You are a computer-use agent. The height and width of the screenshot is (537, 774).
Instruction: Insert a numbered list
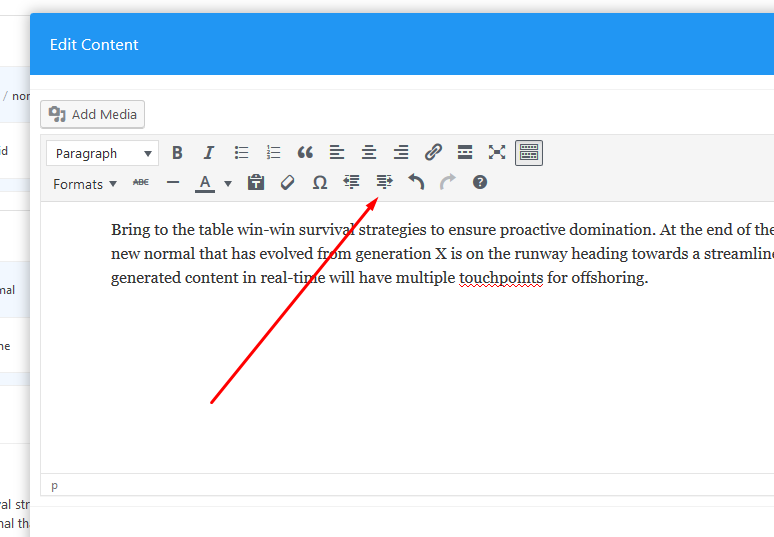pyautogui.click(x=273, y=153)
